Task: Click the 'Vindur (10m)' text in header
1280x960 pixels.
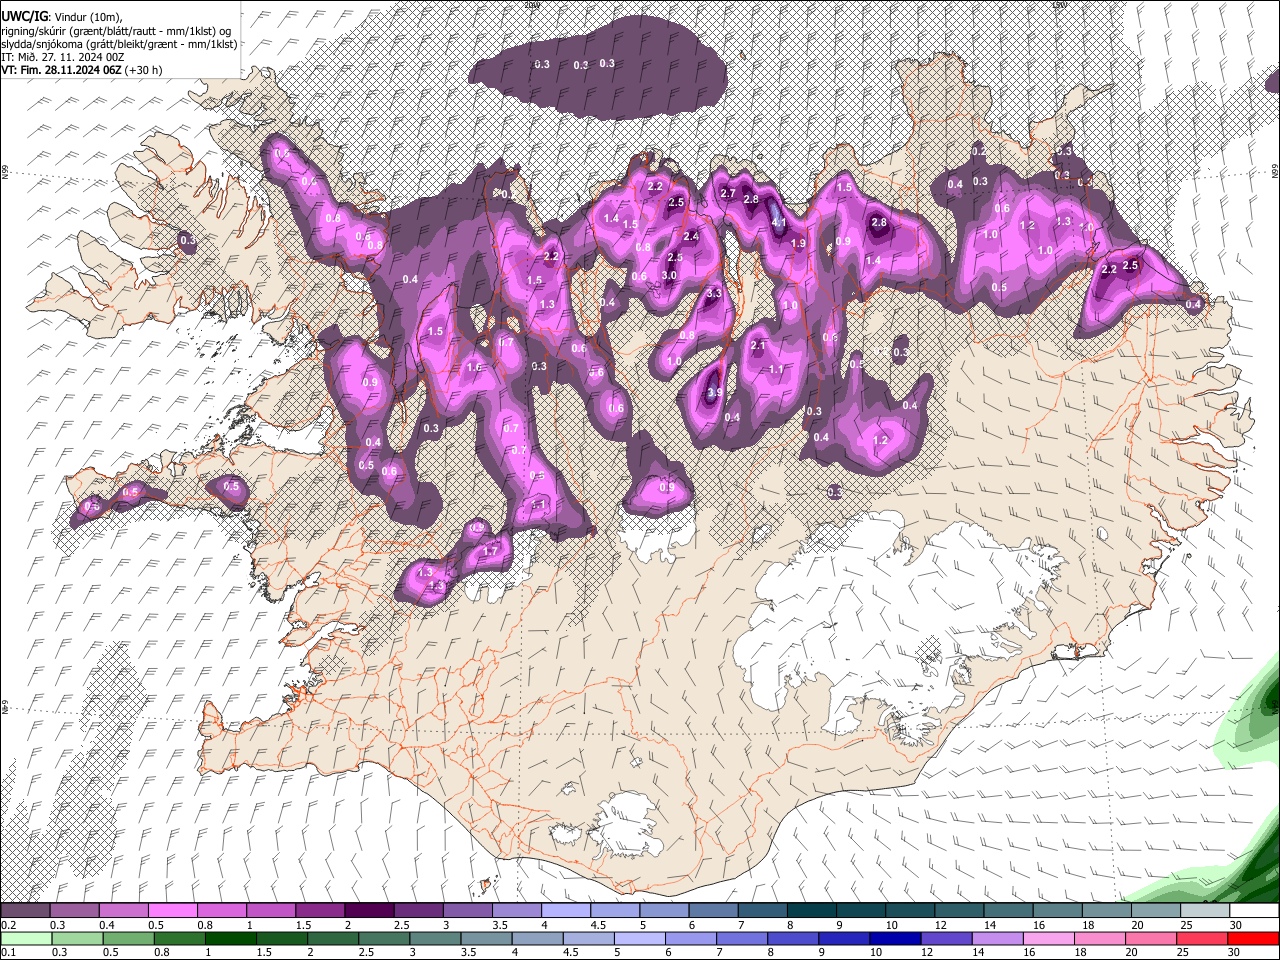Action: pyautogui.click(x=88, y=18)
